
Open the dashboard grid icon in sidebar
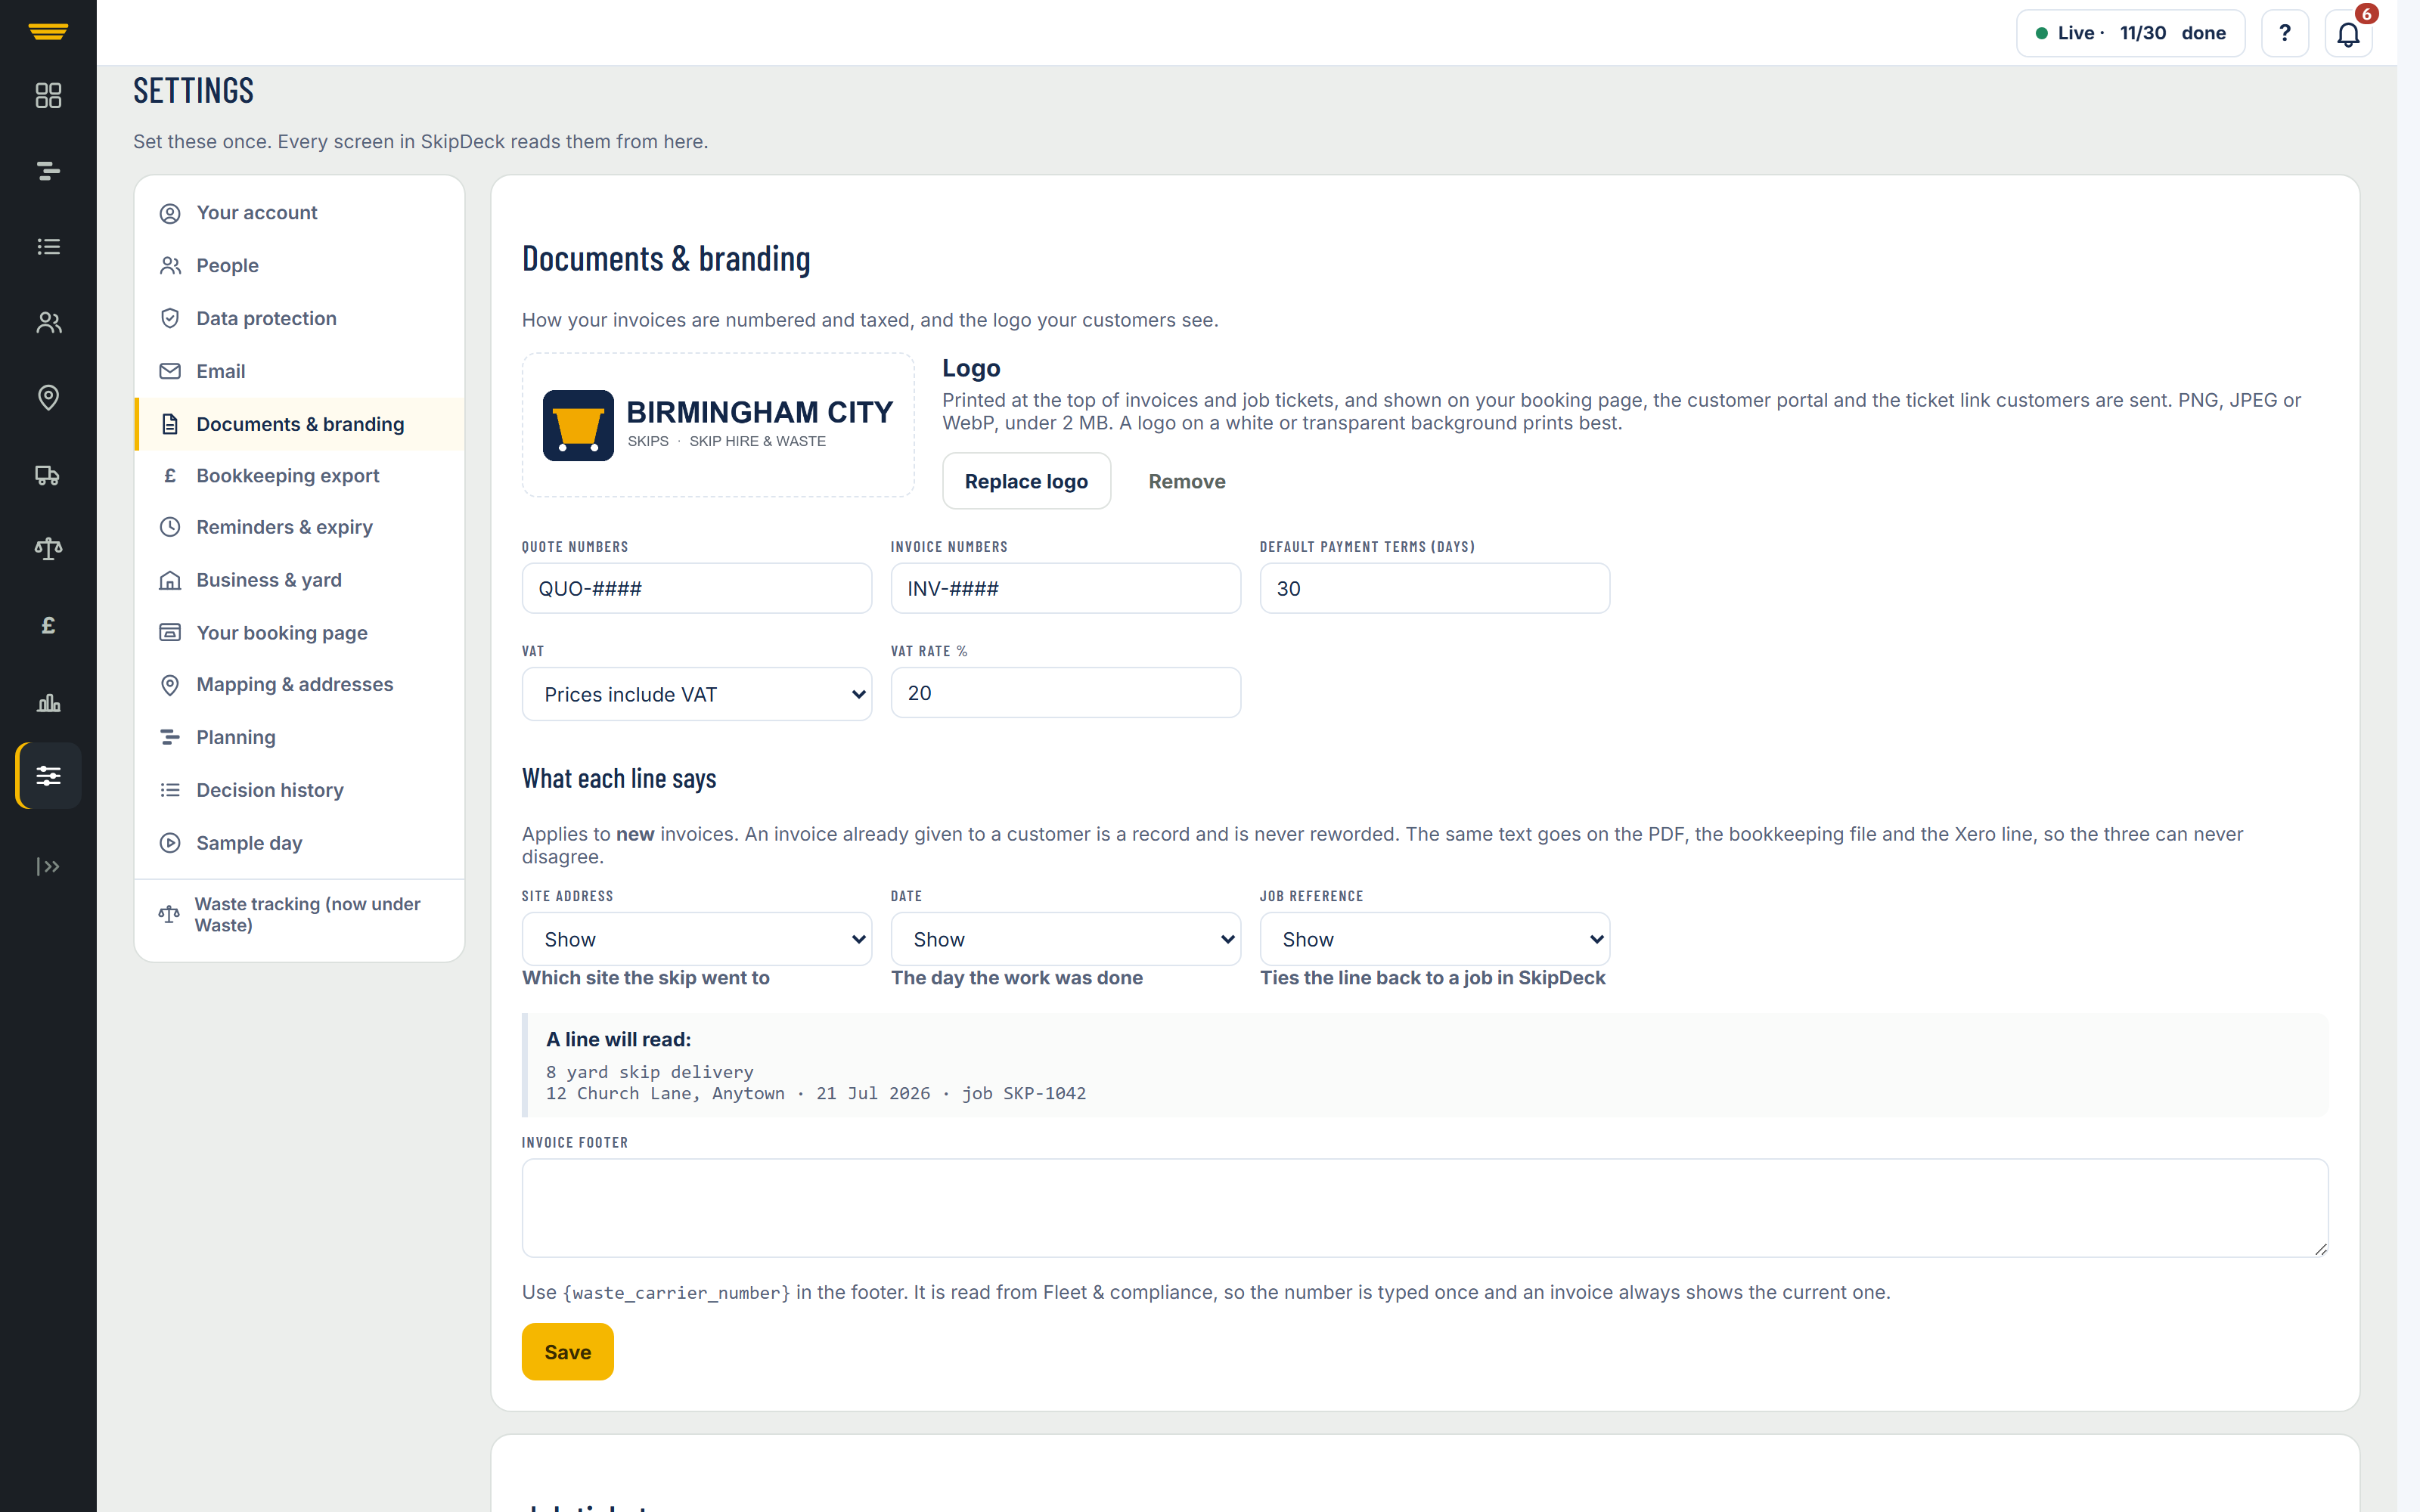(x=48, y=95)
